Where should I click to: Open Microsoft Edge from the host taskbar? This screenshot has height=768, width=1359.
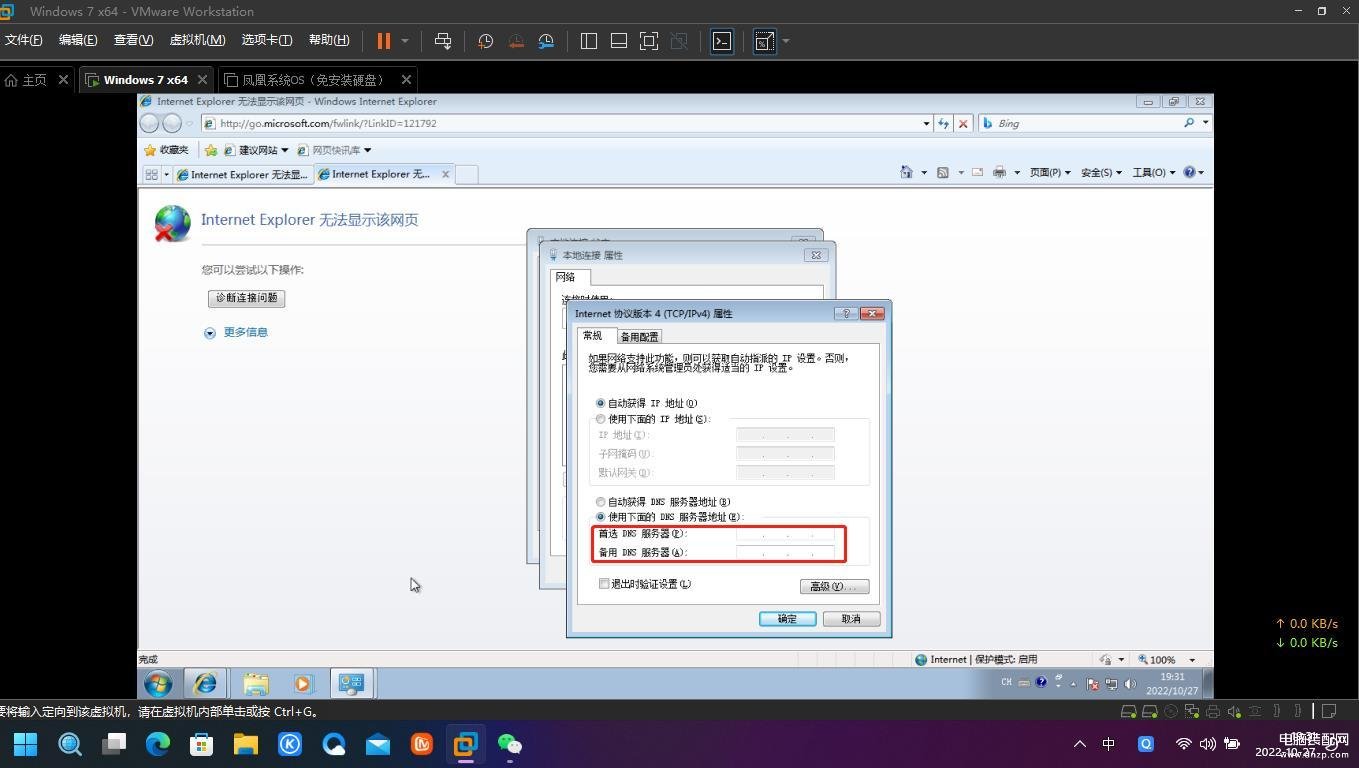[x=158, y=744]
